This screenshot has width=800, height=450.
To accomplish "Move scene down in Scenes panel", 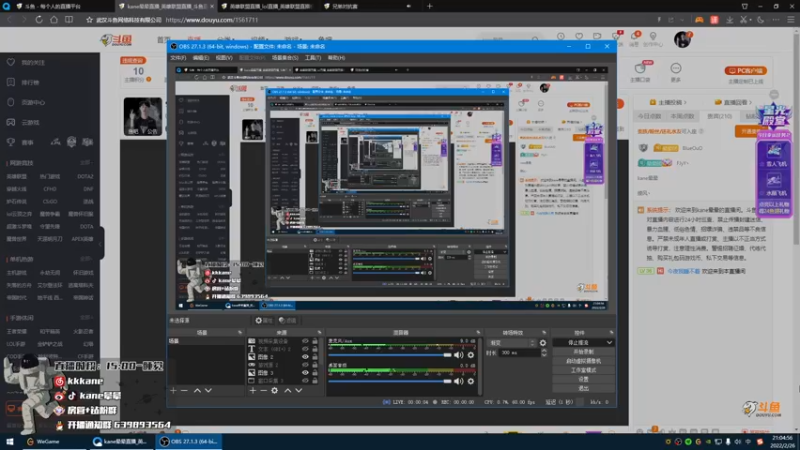I will click(208, 390).
